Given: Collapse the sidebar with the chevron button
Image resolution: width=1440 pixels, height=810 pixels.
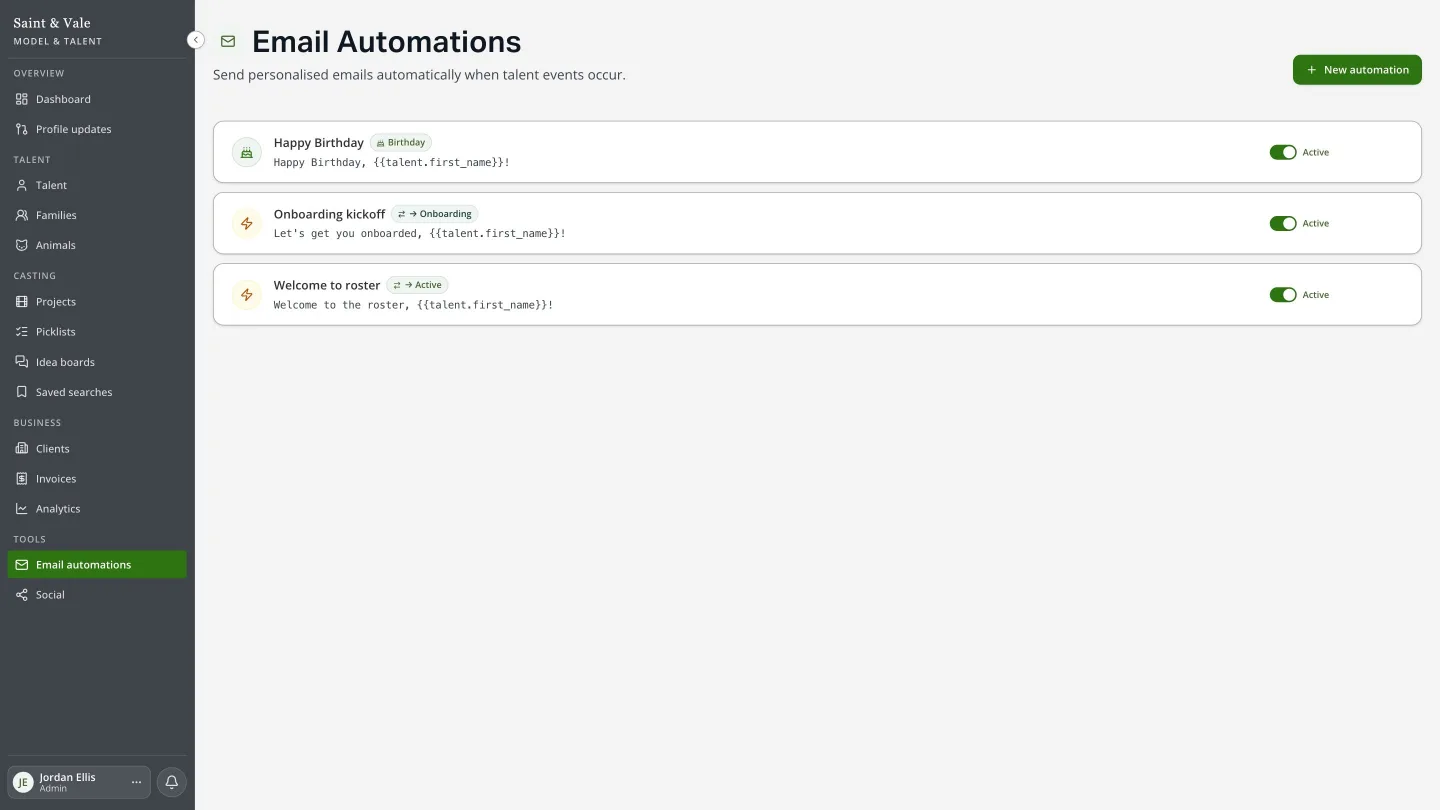Looking at the screenshot, I should coord(196,40).
